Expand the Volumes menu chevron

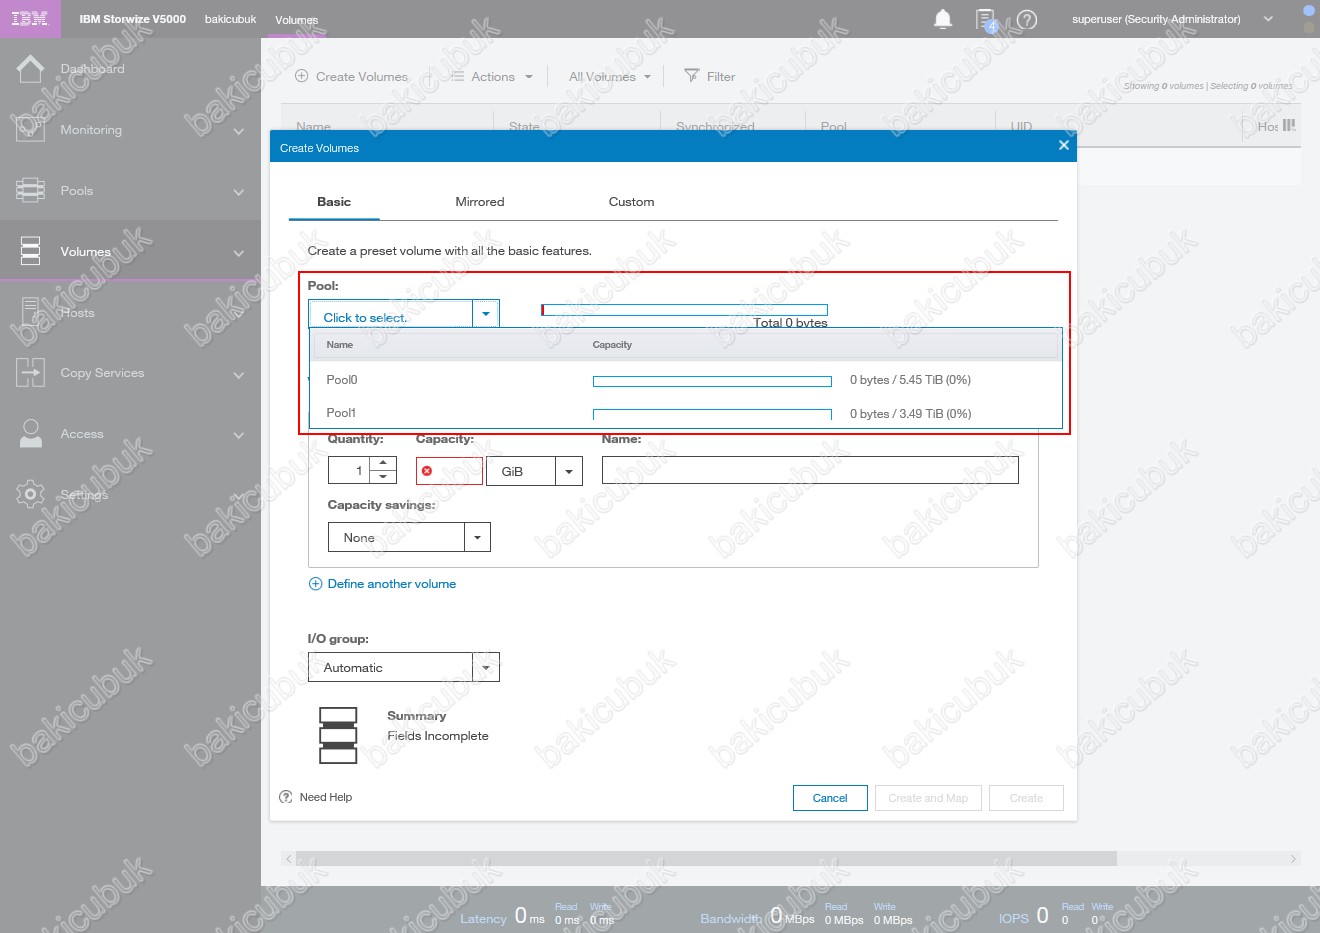point(238,253)
